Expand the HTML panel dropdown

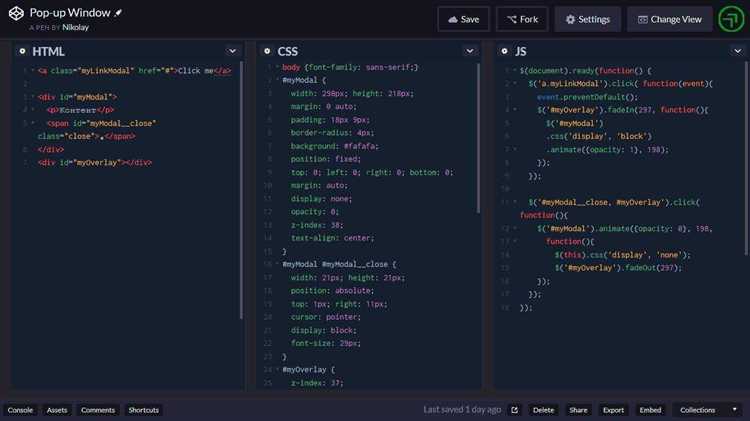coord(232,51)
